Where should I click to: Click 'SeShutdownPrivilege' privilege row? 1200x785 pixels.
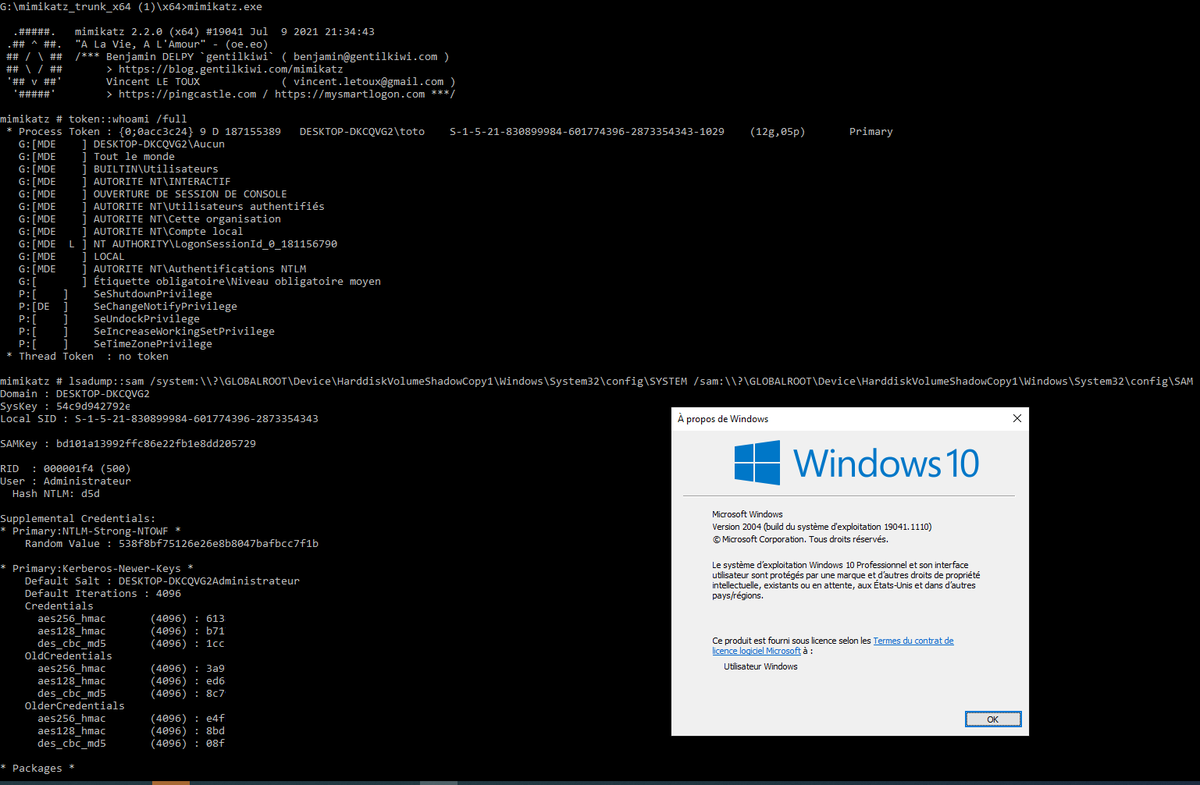[x=116, y=294]
